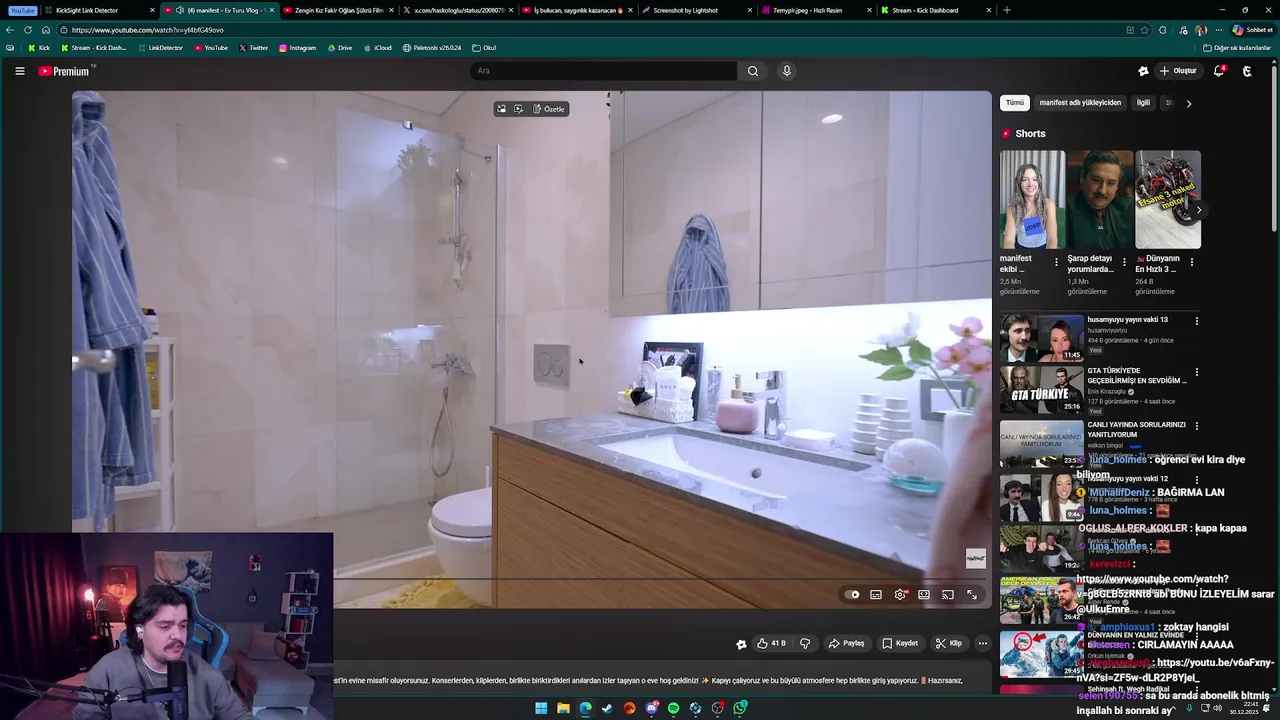
Task: Open the Okul bookmarks folder
Action: 484,48
